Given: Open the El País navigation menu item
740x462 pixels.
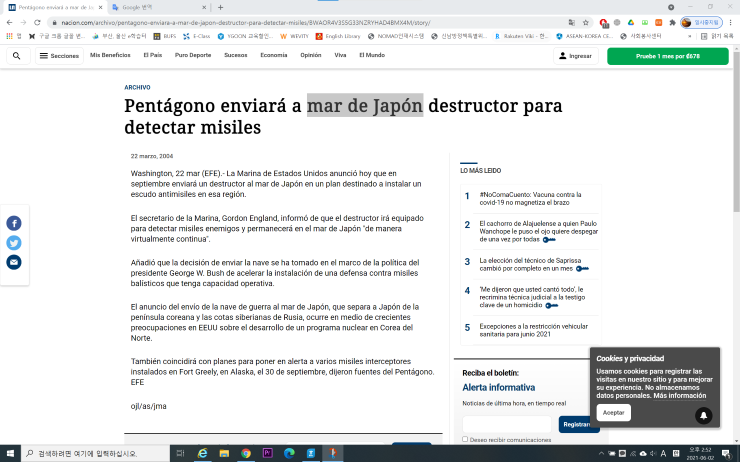Looking at the screenshot, I should pos(152,56).
